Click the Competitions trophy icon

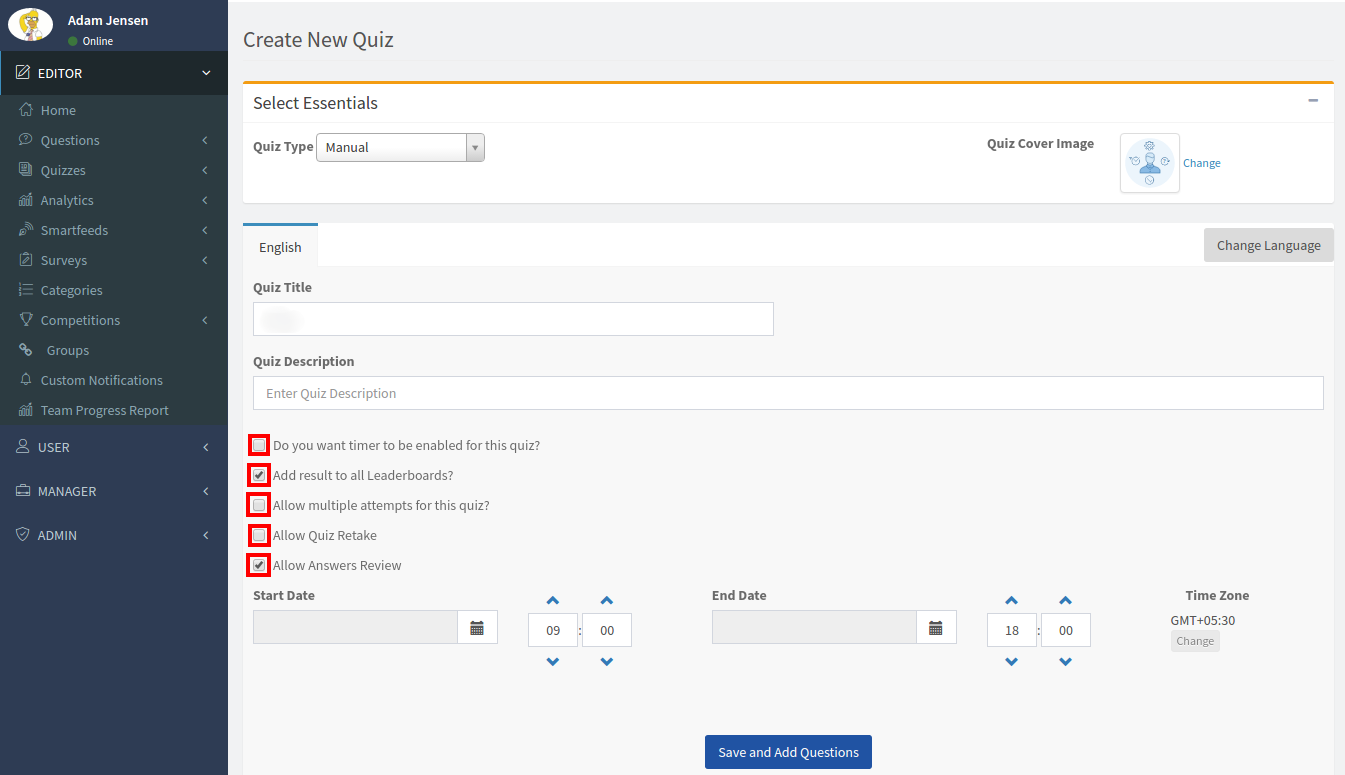tap(26, 320)
